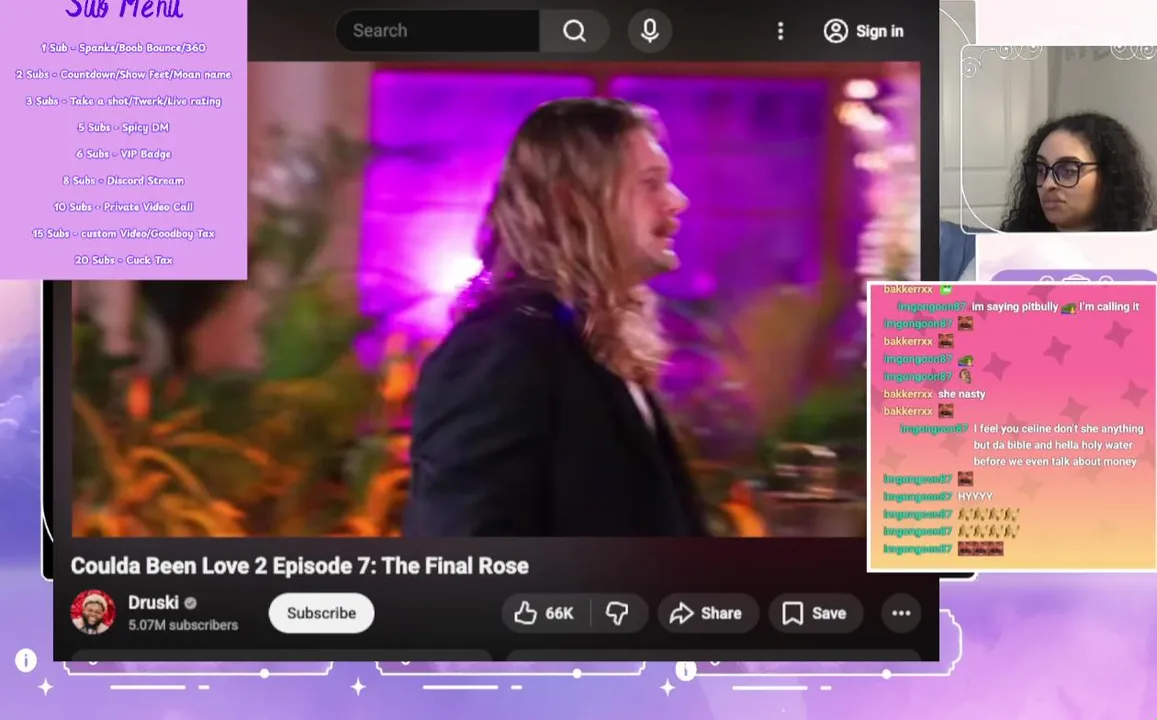Screen dimensions: 1157x720
Task: Open more actions ellipsis beside Save
Action: pyautogui.click(x=901, y=613)
